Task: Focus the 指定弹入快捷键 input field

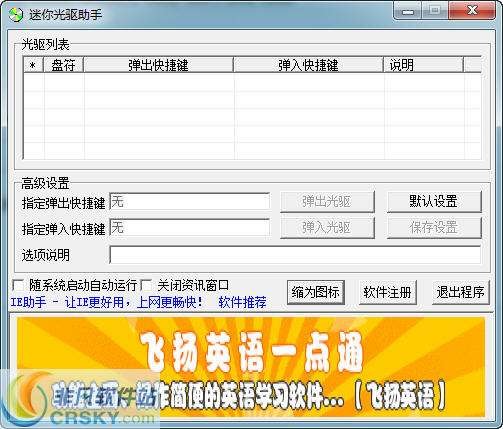Action: coord(190,227)
